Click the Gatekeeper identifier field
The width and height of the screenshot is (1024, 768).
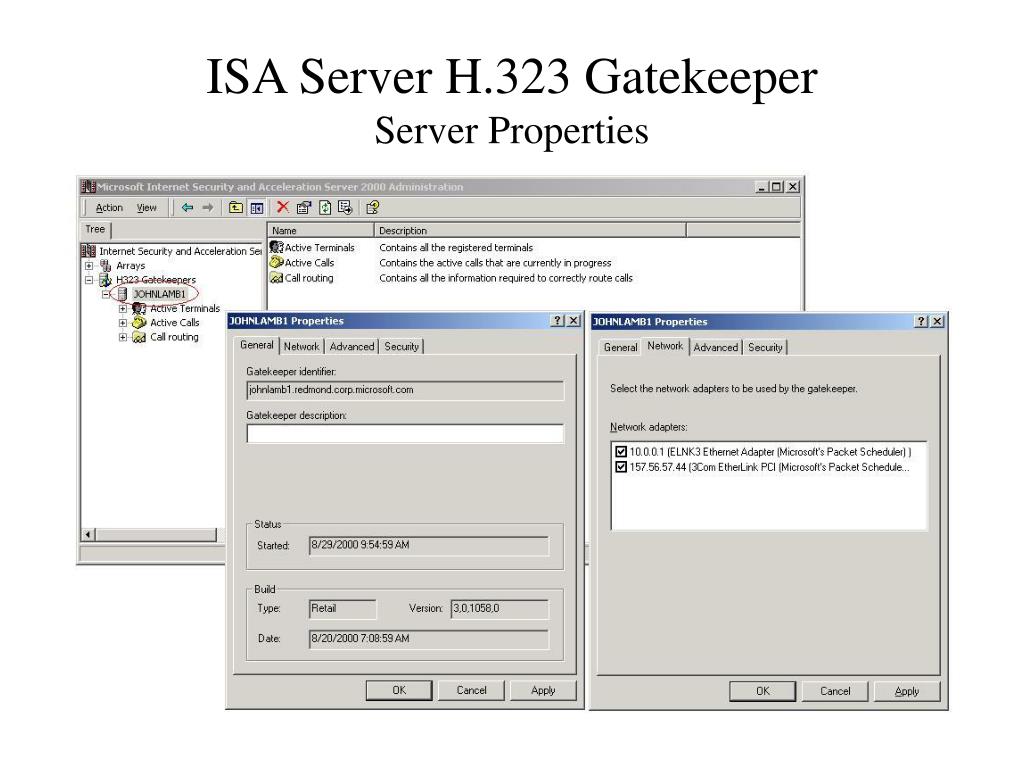[405, 390]
